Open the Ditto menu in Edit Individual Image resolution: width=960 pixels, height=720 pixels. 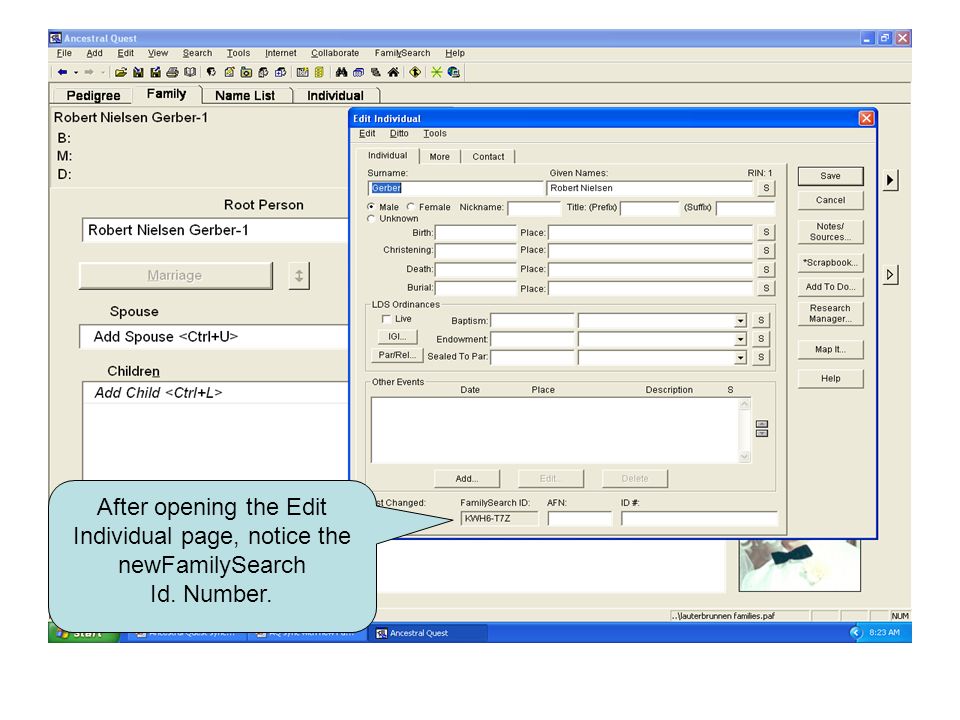click(399, 133)
